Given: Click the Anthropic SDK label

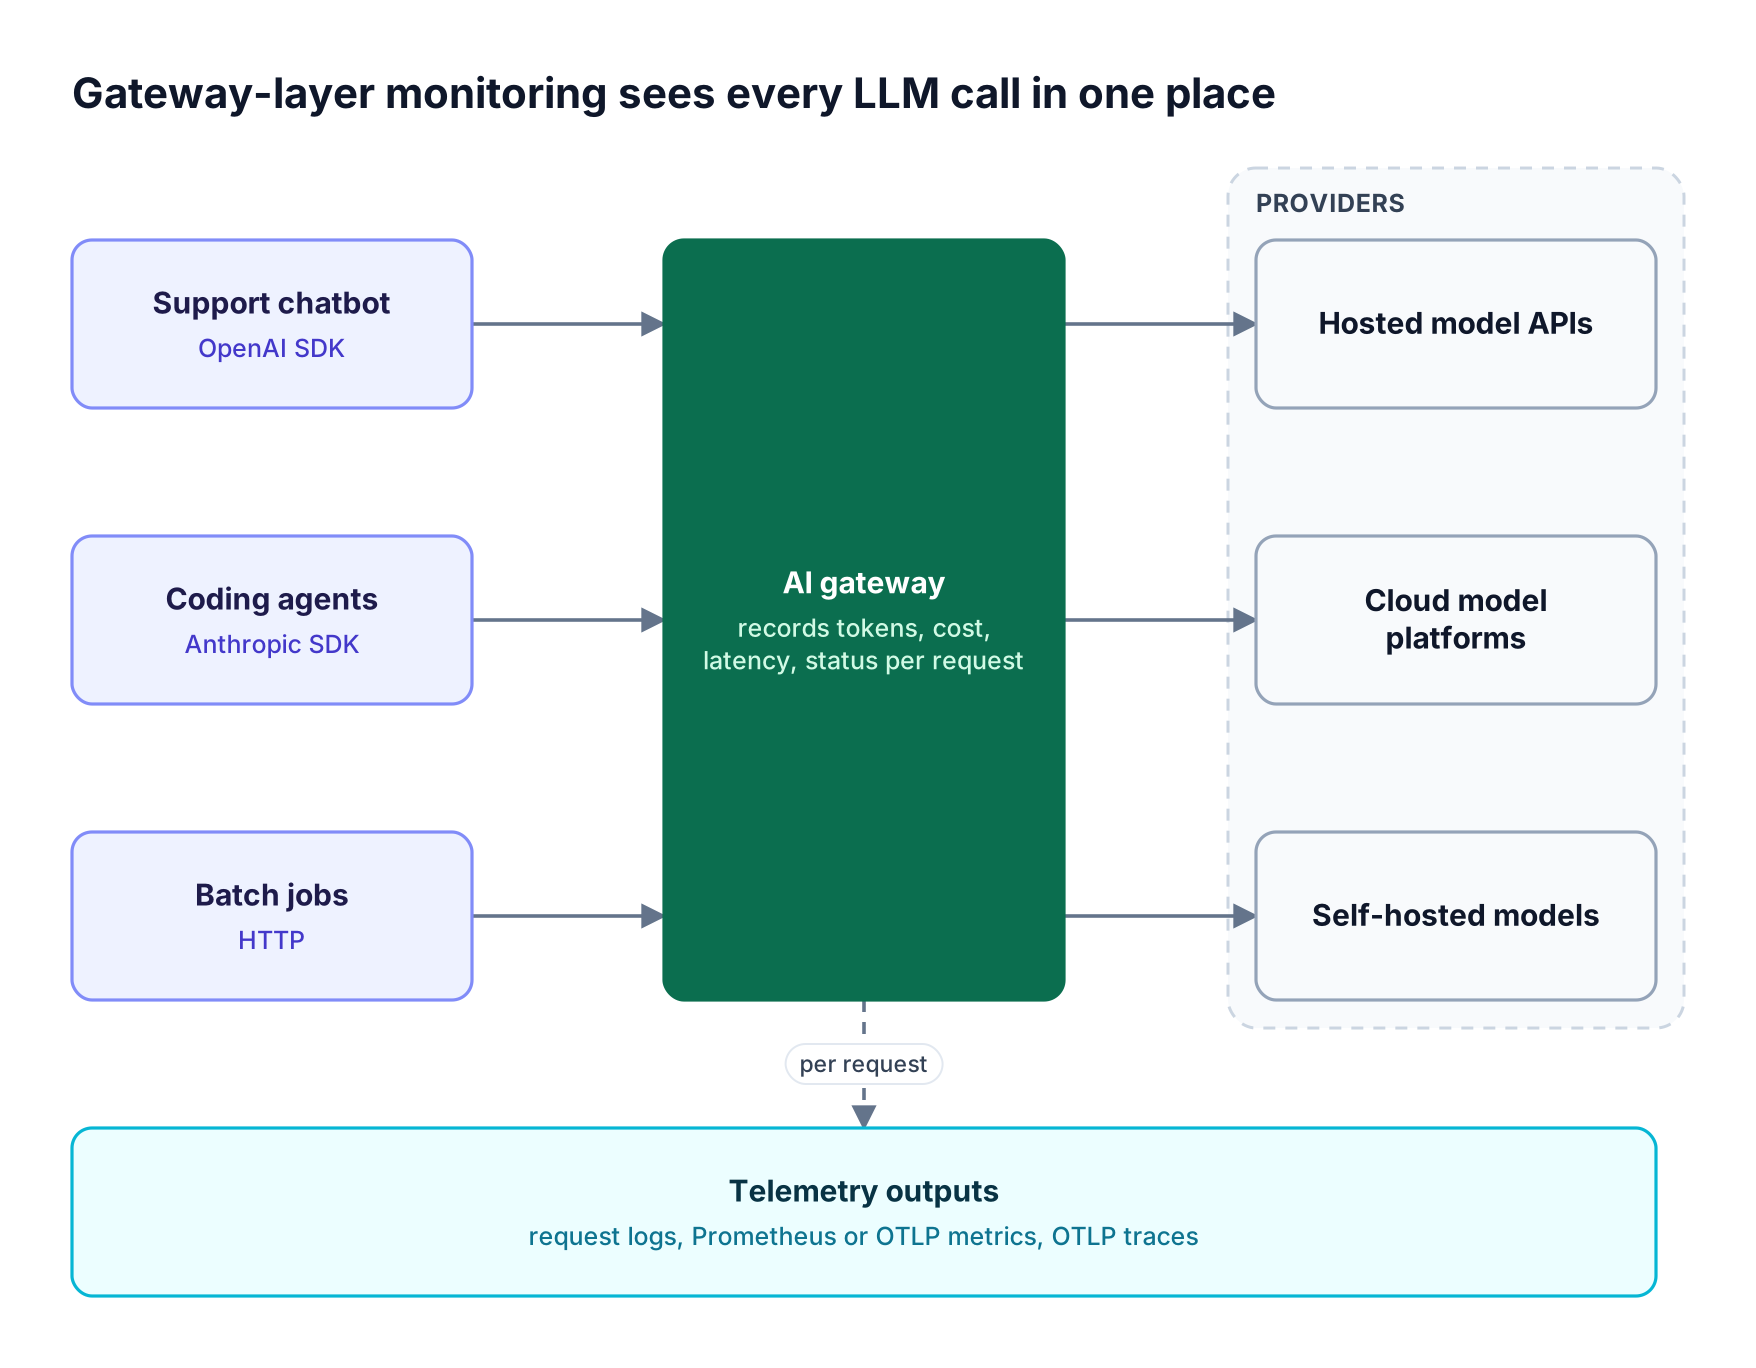Looking at the screenshot, I should [271, 644].
